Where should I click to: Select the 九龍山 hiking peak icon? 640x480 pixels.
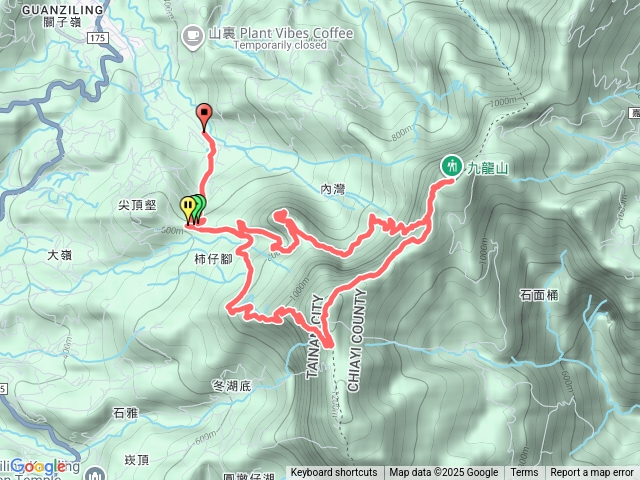tap(451, 167)
